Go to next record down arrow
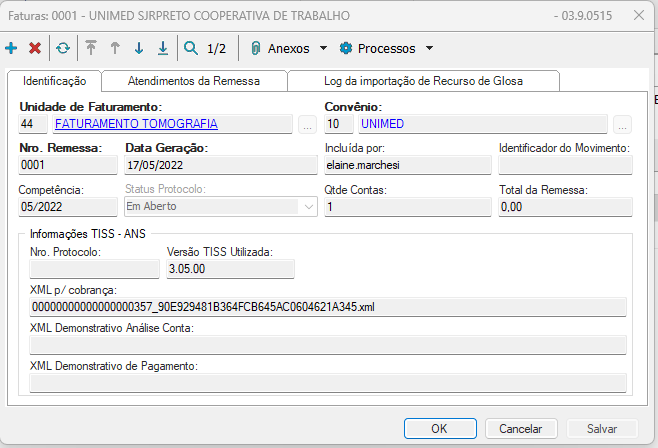The height and width of the screenshot is (448, 658). (139, 48)
